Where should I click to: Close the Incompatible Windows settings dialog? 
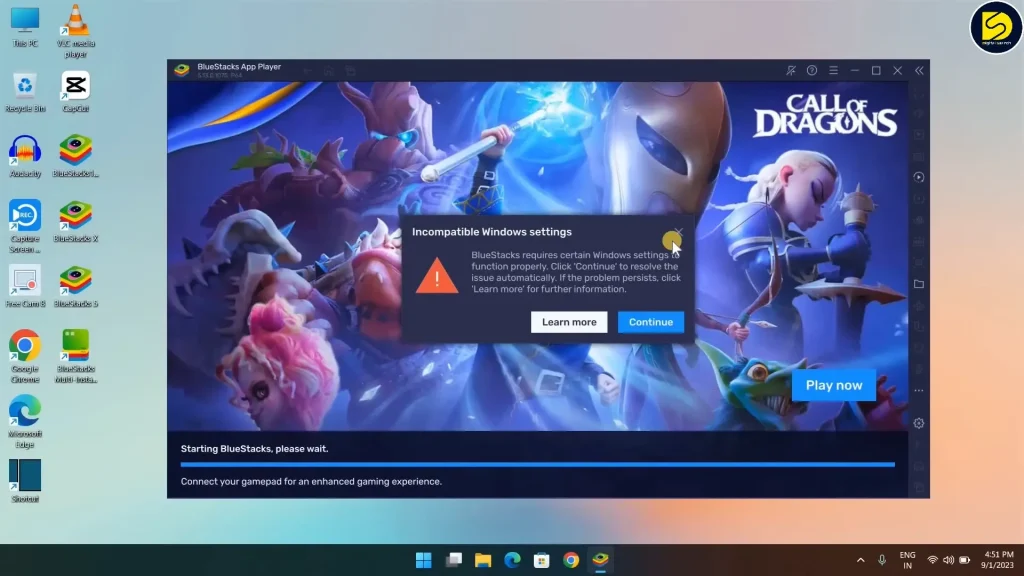click(x=678, y=232)
